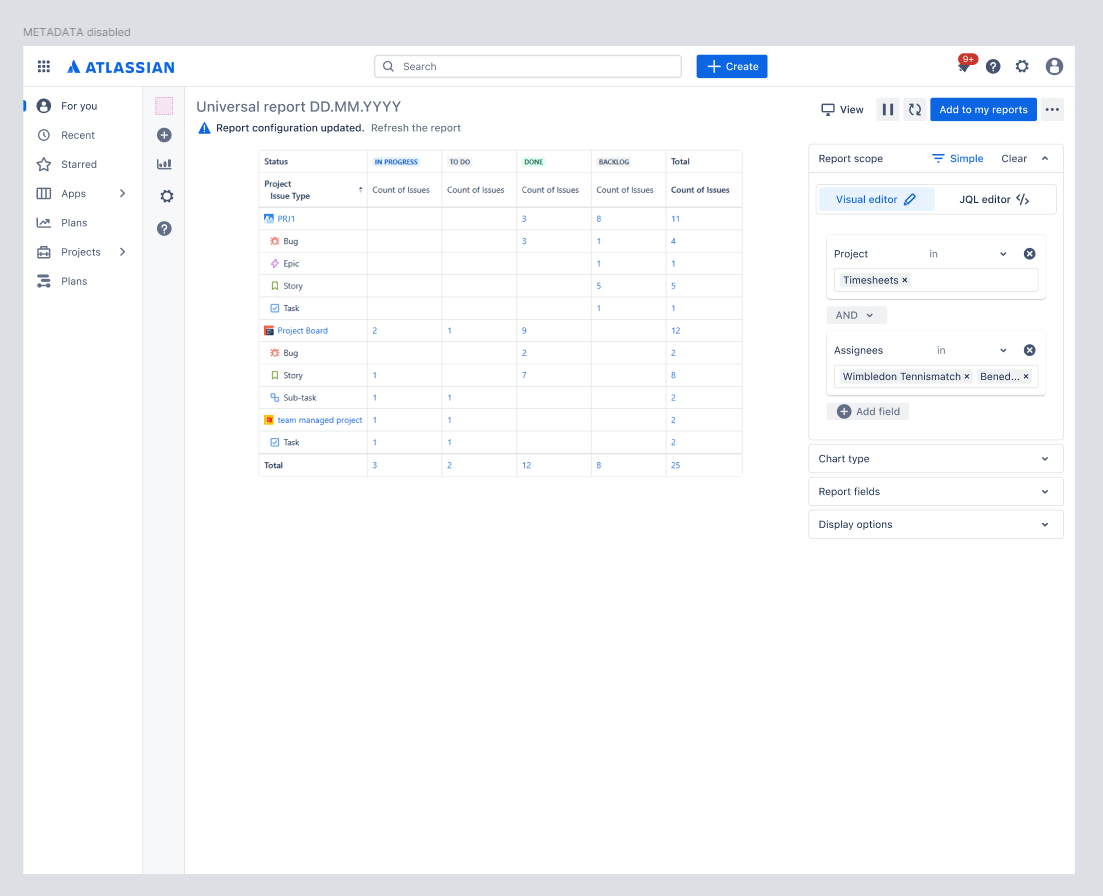This screenshot has height=896, width=1103.
Task: Open help using the question mark icon
Action: click(x=993, y=66)
